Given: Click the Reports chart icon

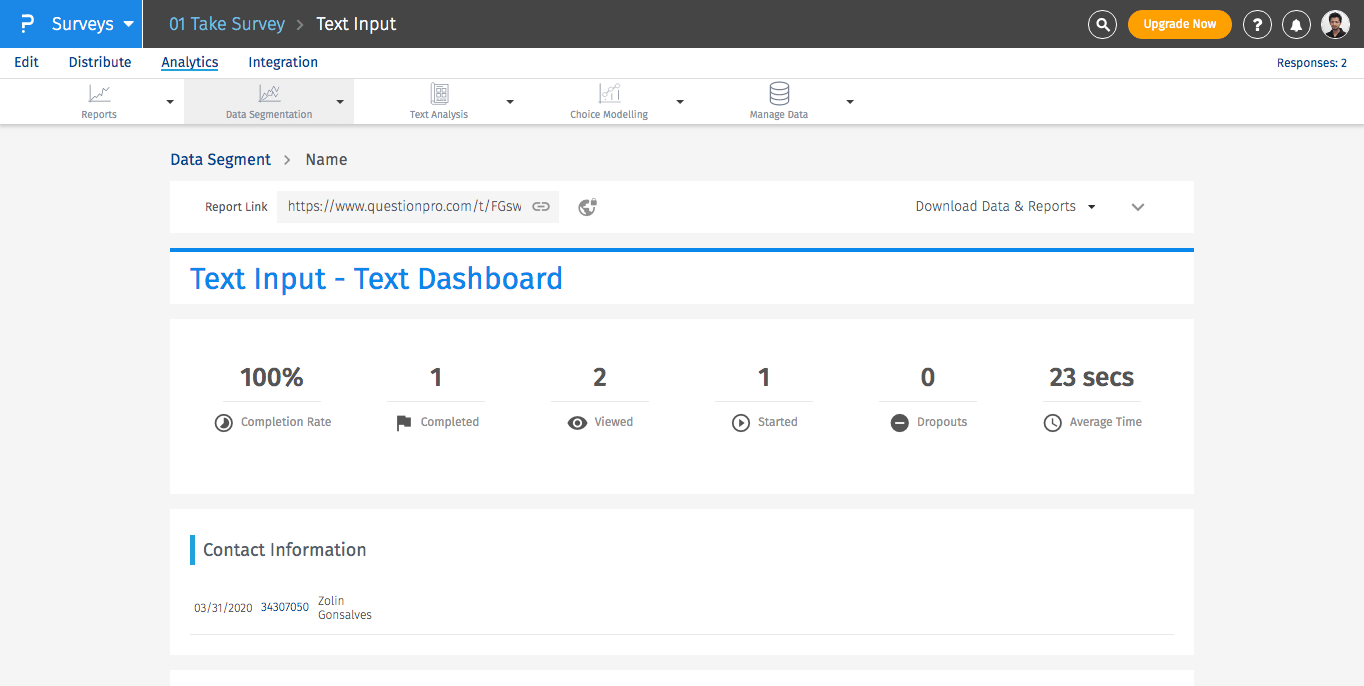Looking at the screenshot, I should click(99, 94).
